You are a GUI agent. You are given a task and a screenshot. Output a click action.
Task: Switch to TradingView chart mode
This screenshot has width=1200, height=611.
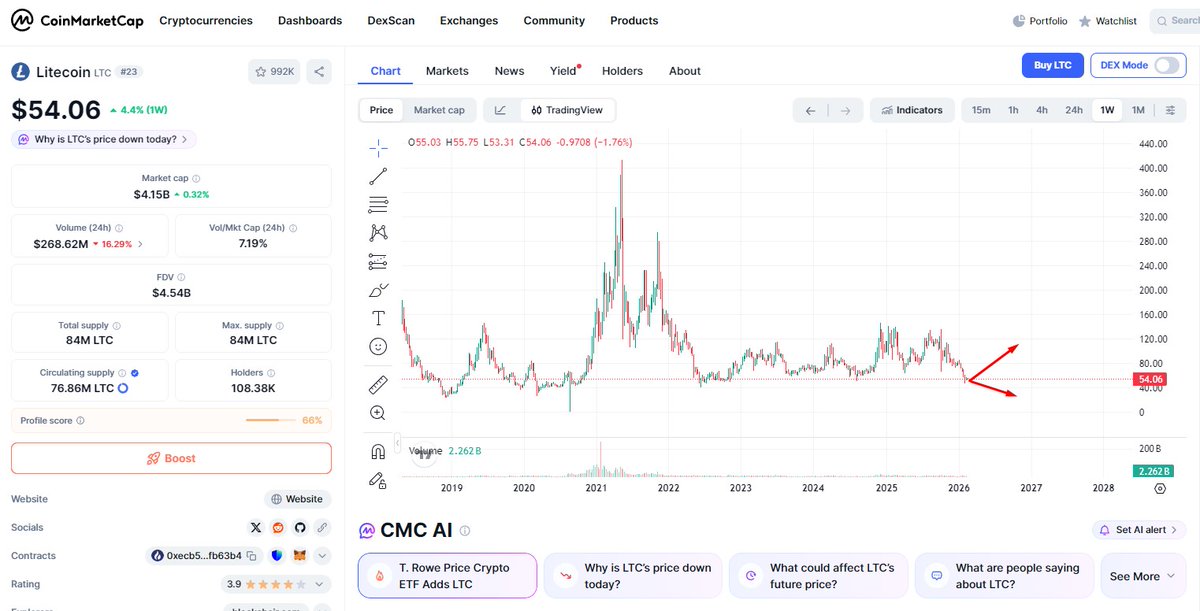(567, 110)
